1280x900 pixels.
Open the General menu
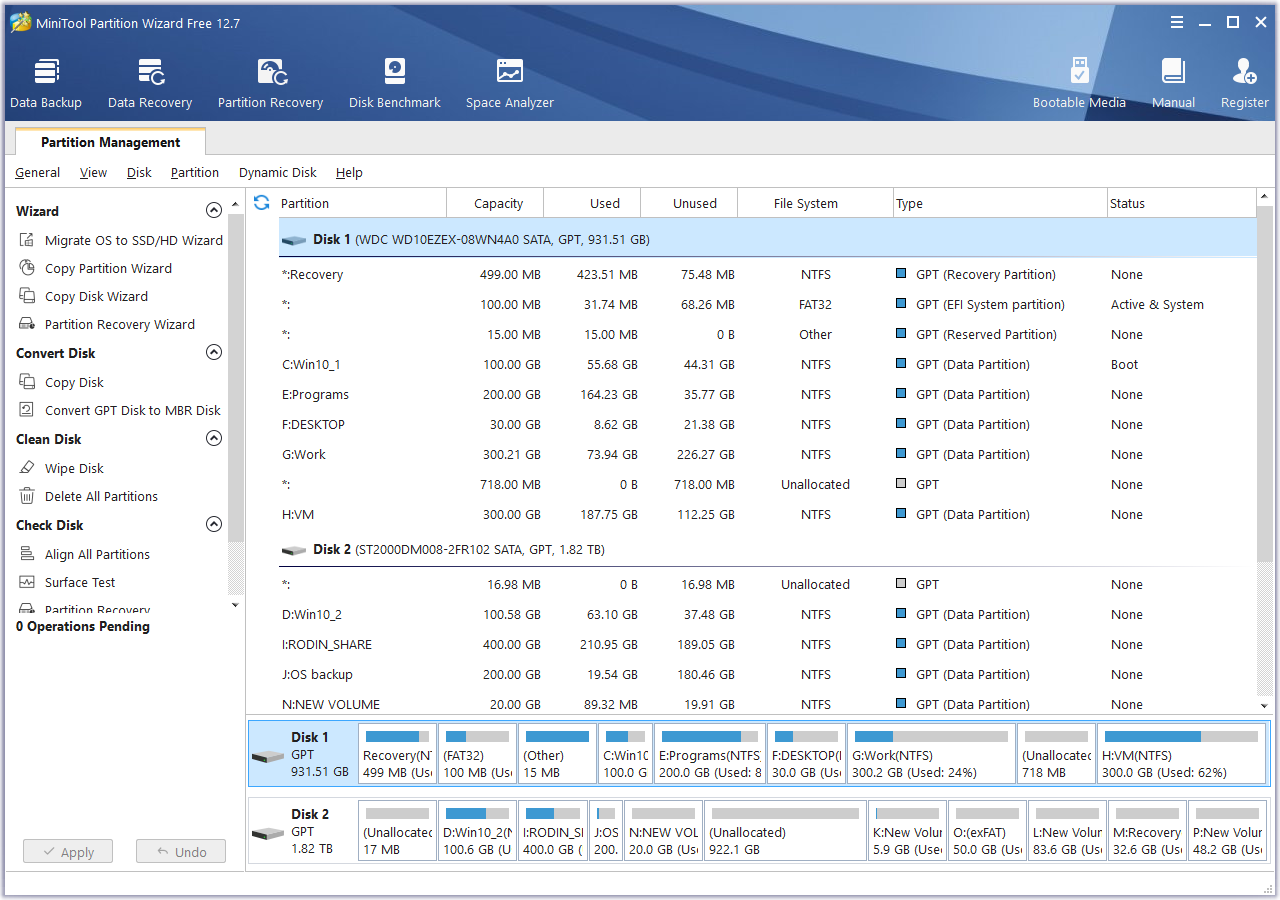click(38, 173)
